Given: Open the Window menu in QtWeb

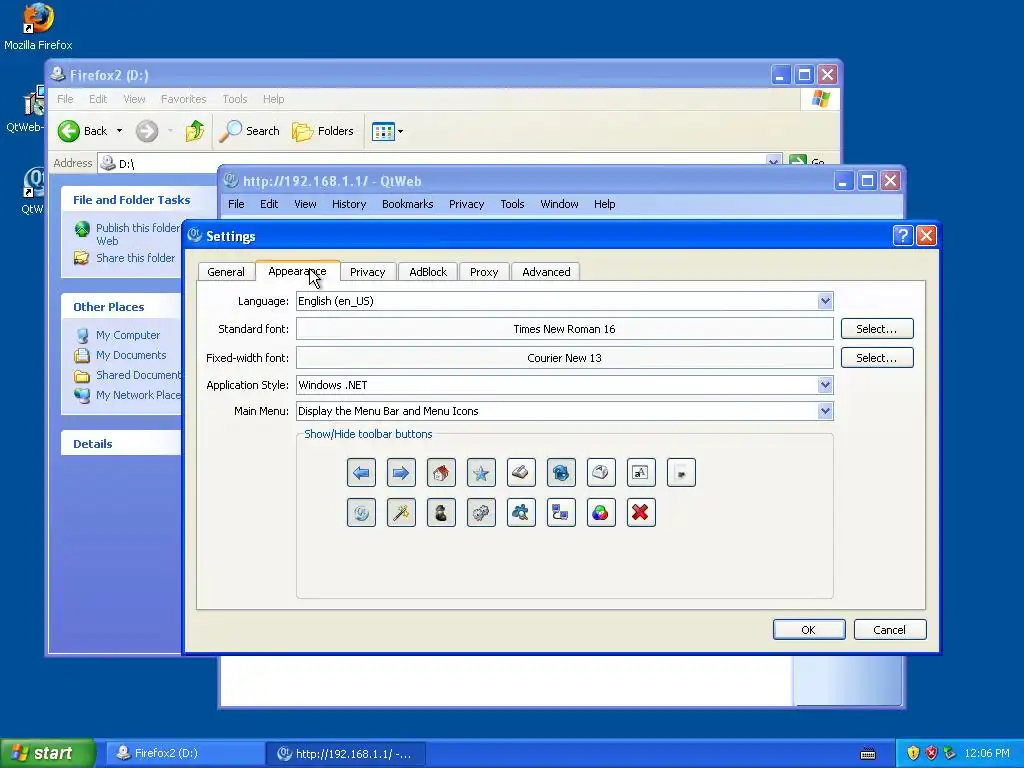Looking at the screenshot, I should pos(559,204).
